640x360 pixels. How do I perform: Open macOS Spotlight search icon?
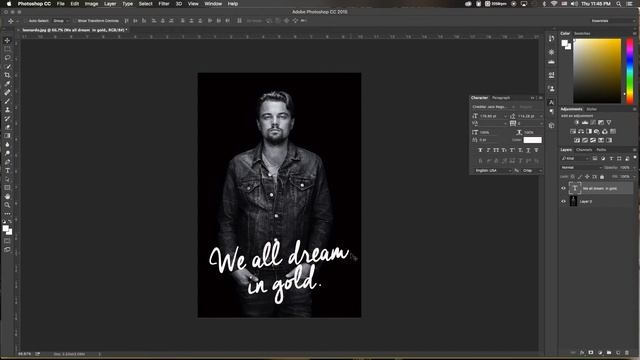point(619,4)
